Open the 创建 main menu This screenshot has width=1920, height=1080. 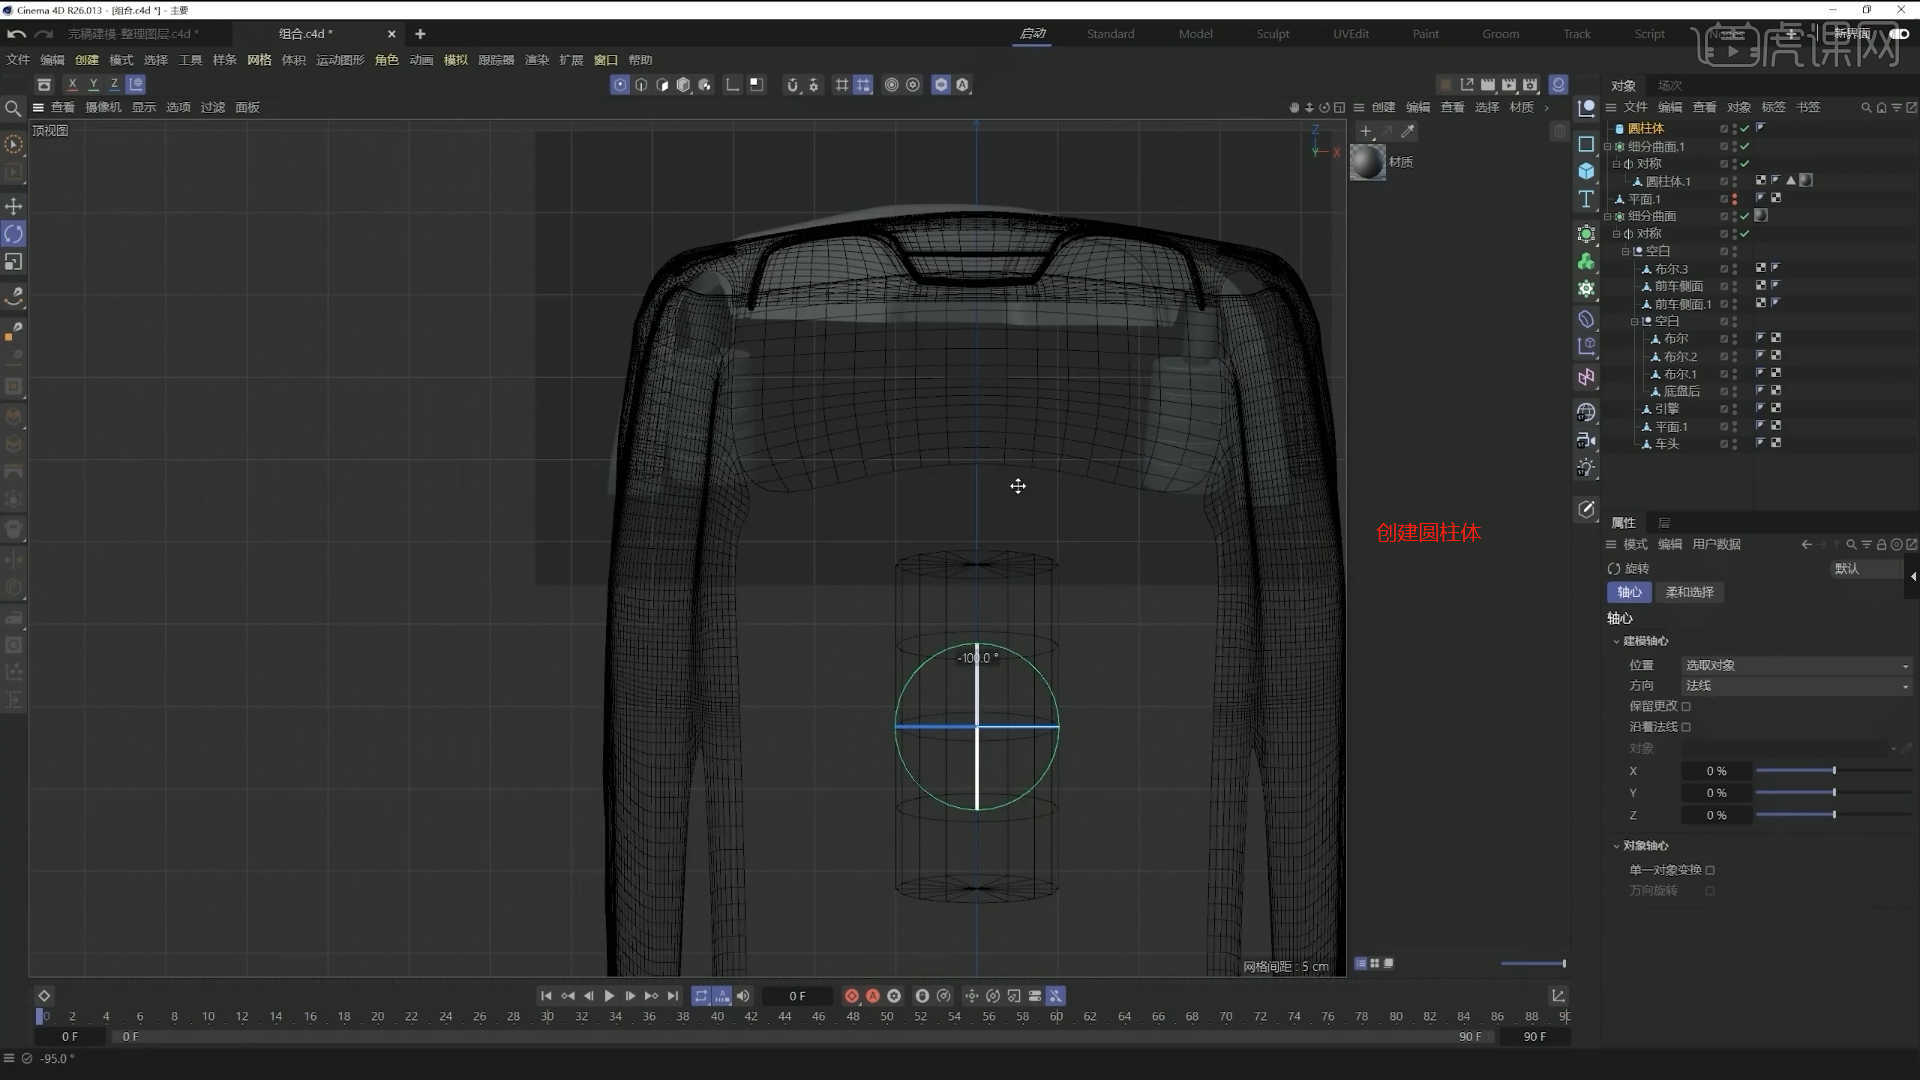click(87, 60)
